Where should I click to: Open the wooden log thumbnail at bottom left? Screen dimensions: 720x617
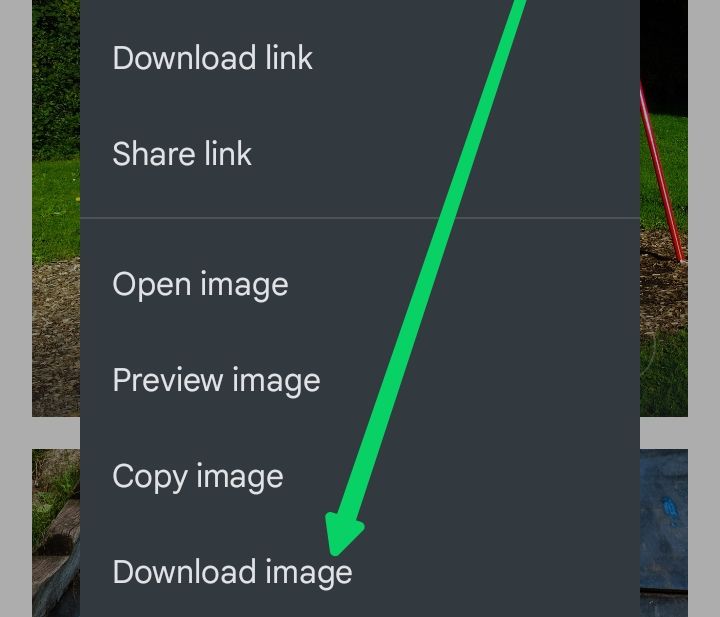point(56,533)
